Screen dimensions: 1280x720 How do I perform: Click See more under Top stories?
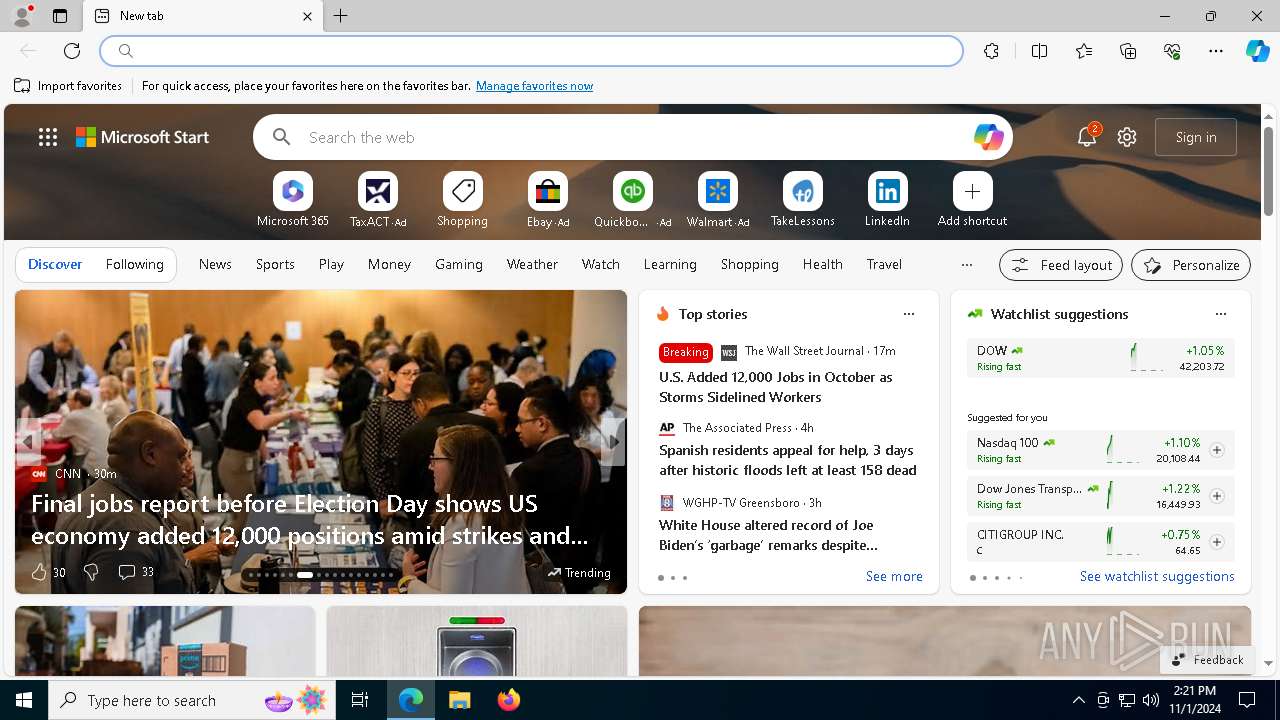pos(894,577)
